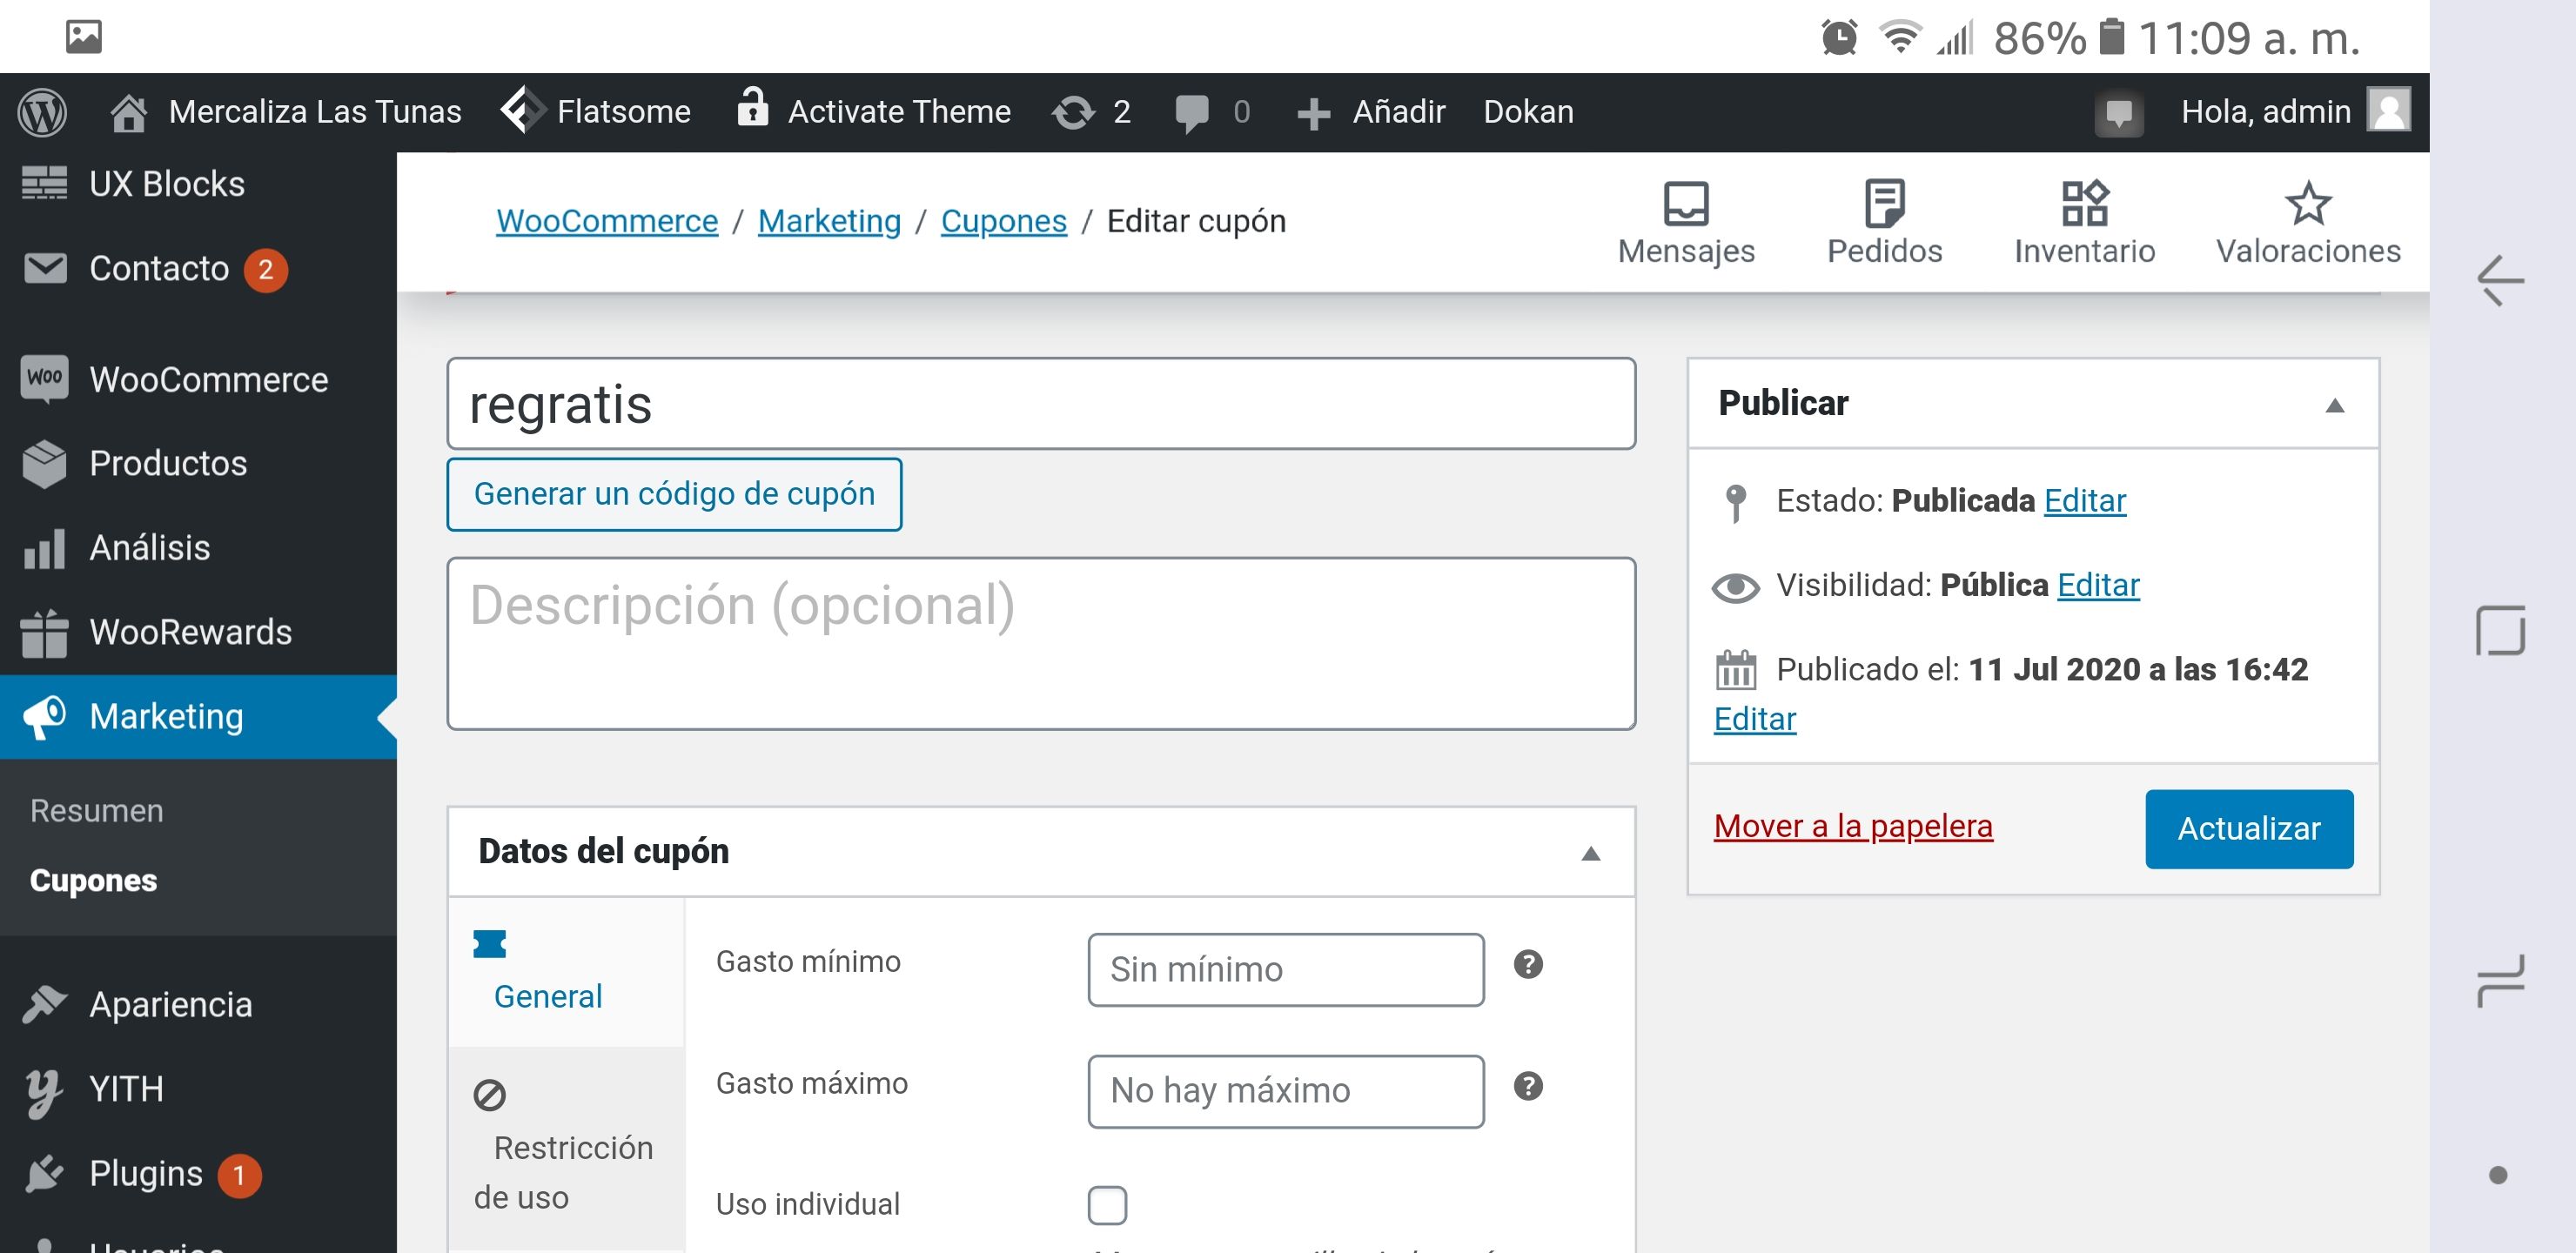The height and width of the screenshot is (1253, 2576).
Task: Open comments bubble icon in admin bar
Action: point(1191,112)
